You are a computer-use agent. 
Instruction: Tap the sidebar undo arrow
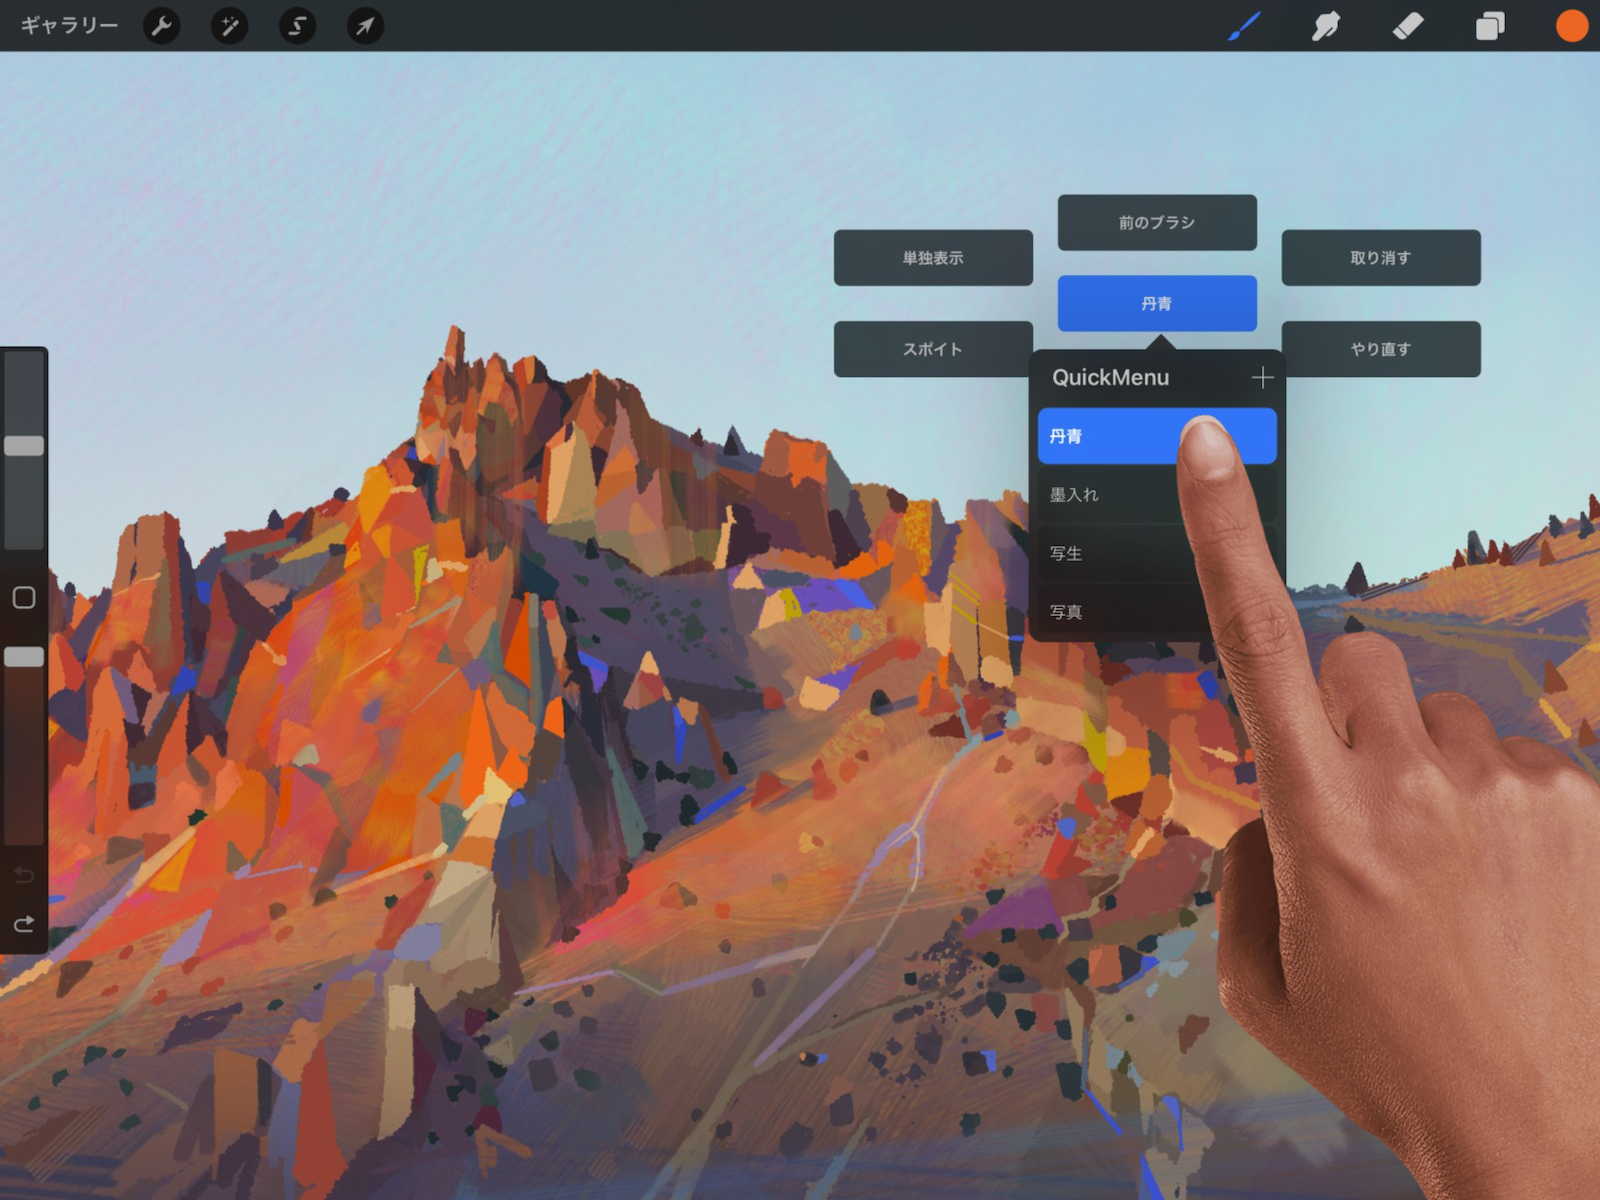click(x=24, y=876)
